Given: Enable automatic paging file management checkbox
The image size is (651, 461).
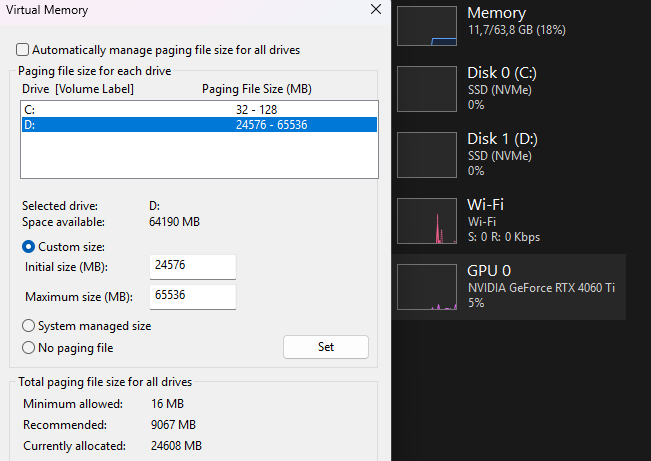Looking at the screenshot, I should 23,49.
